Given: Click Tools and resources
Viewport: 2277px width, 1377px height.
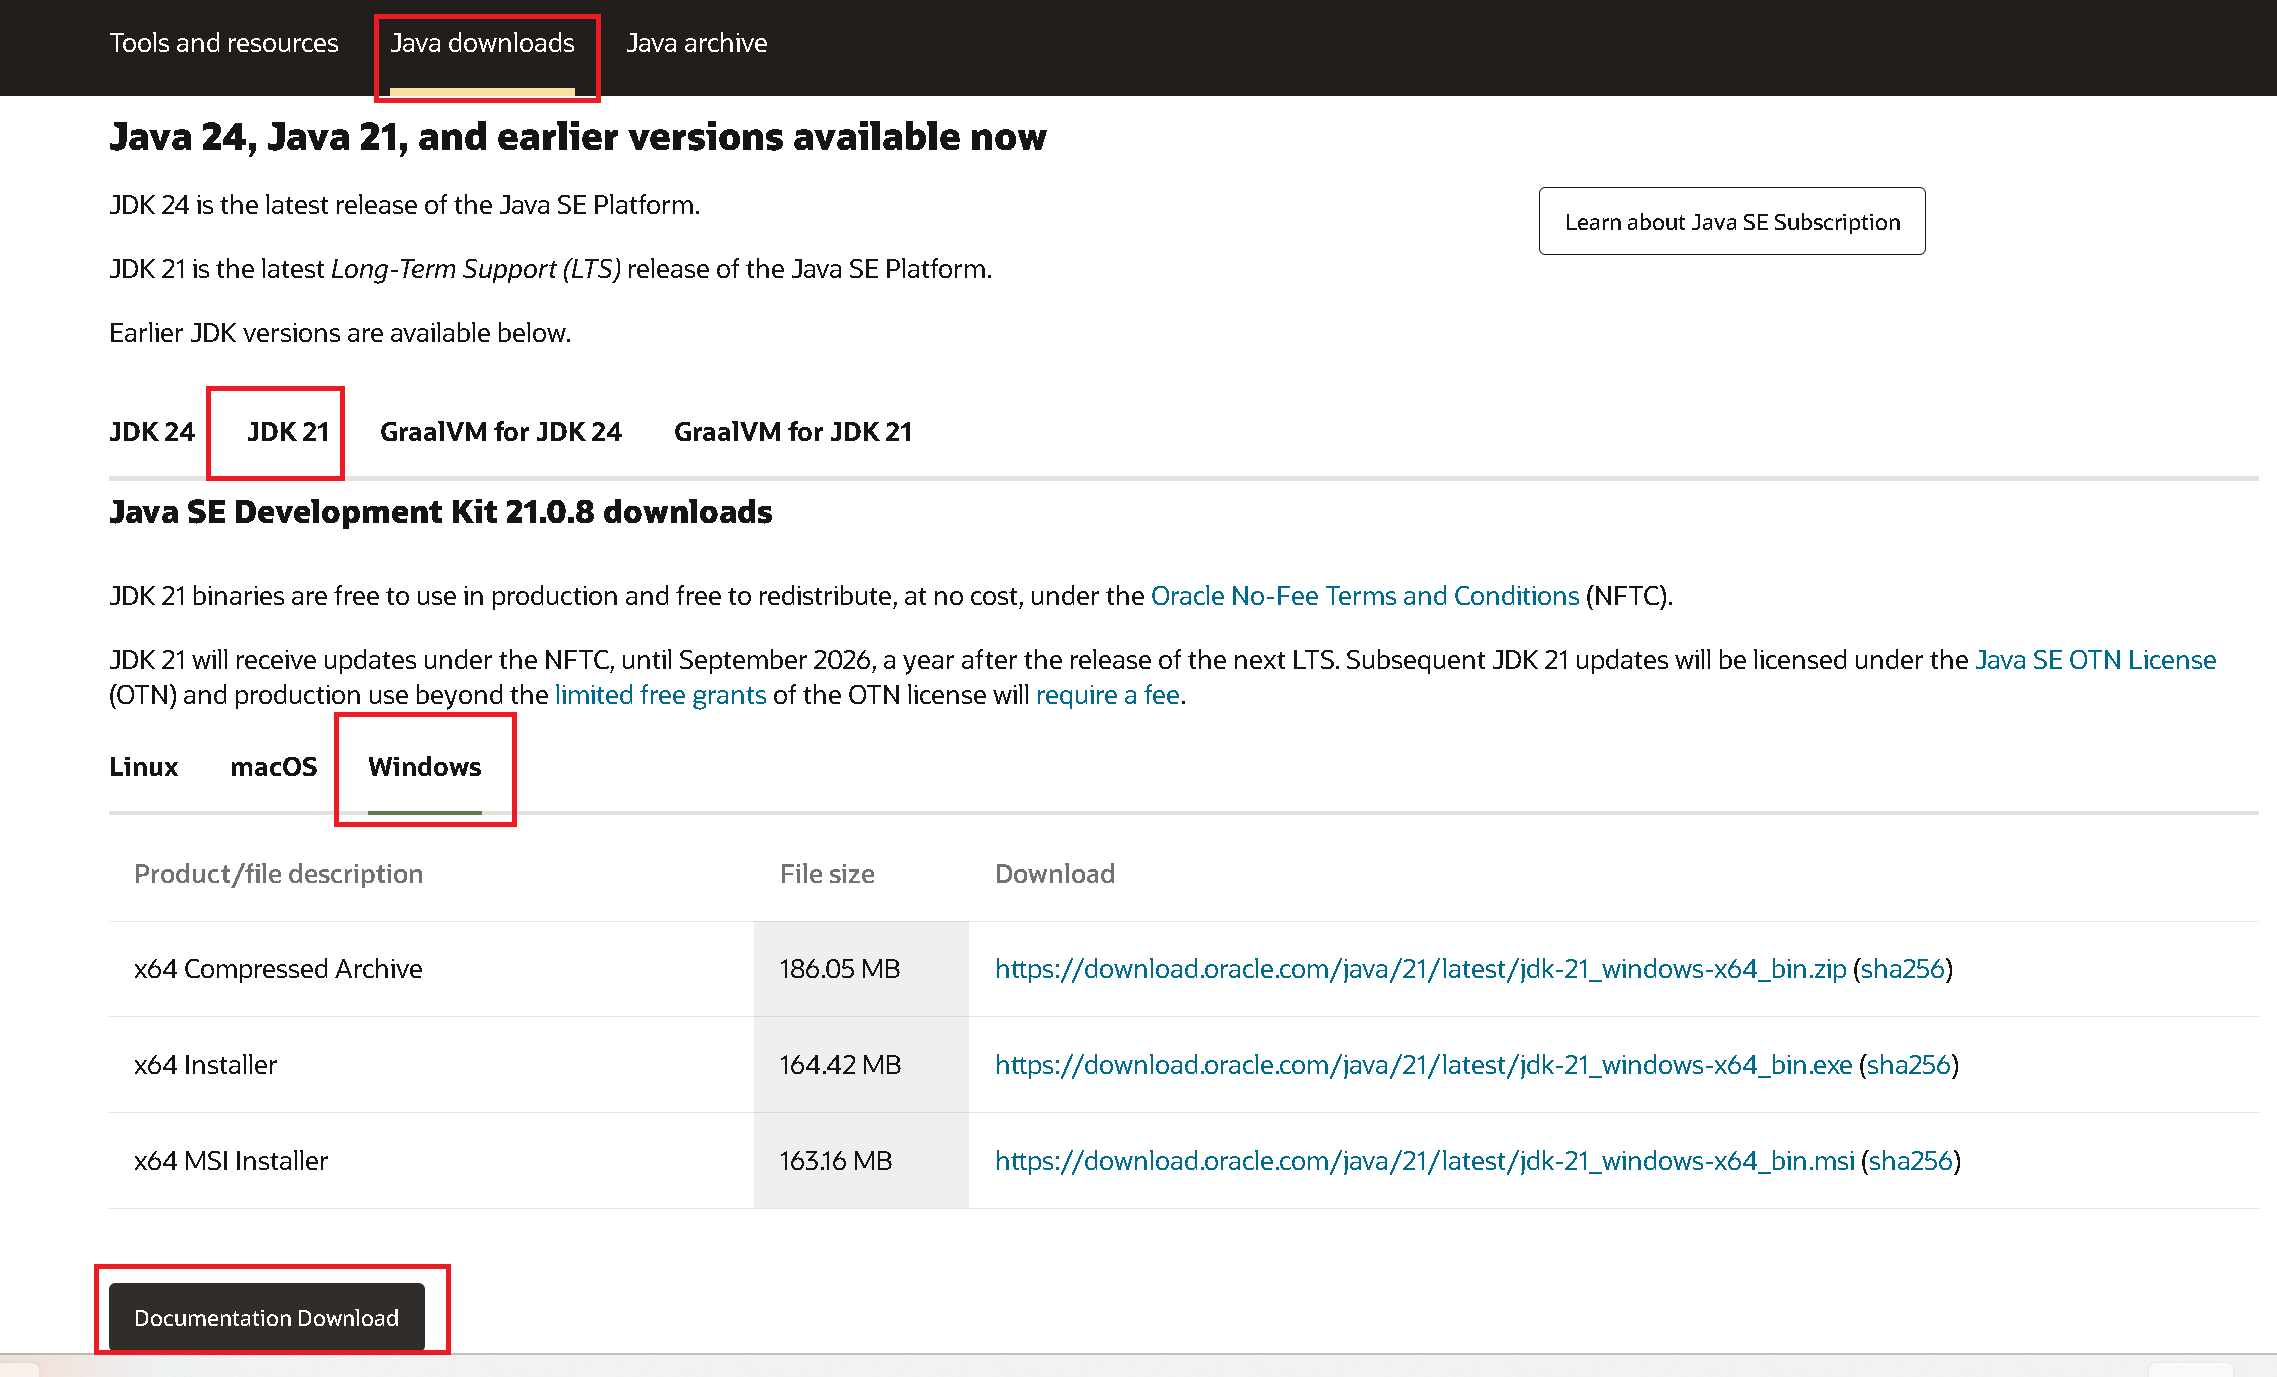Looking at the screenshot, I should [223, 44].
